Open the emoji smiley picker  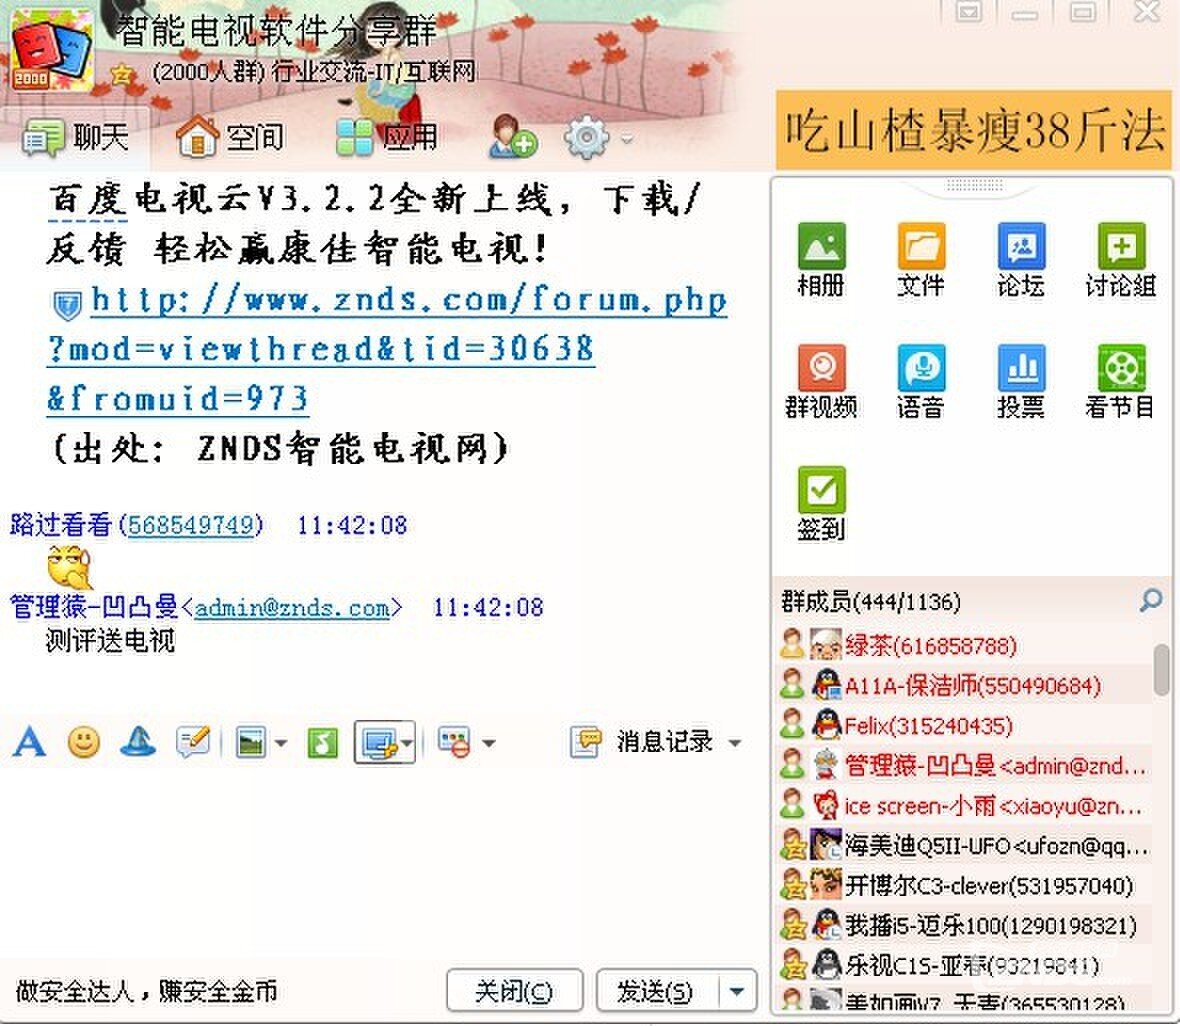[84, 742]
